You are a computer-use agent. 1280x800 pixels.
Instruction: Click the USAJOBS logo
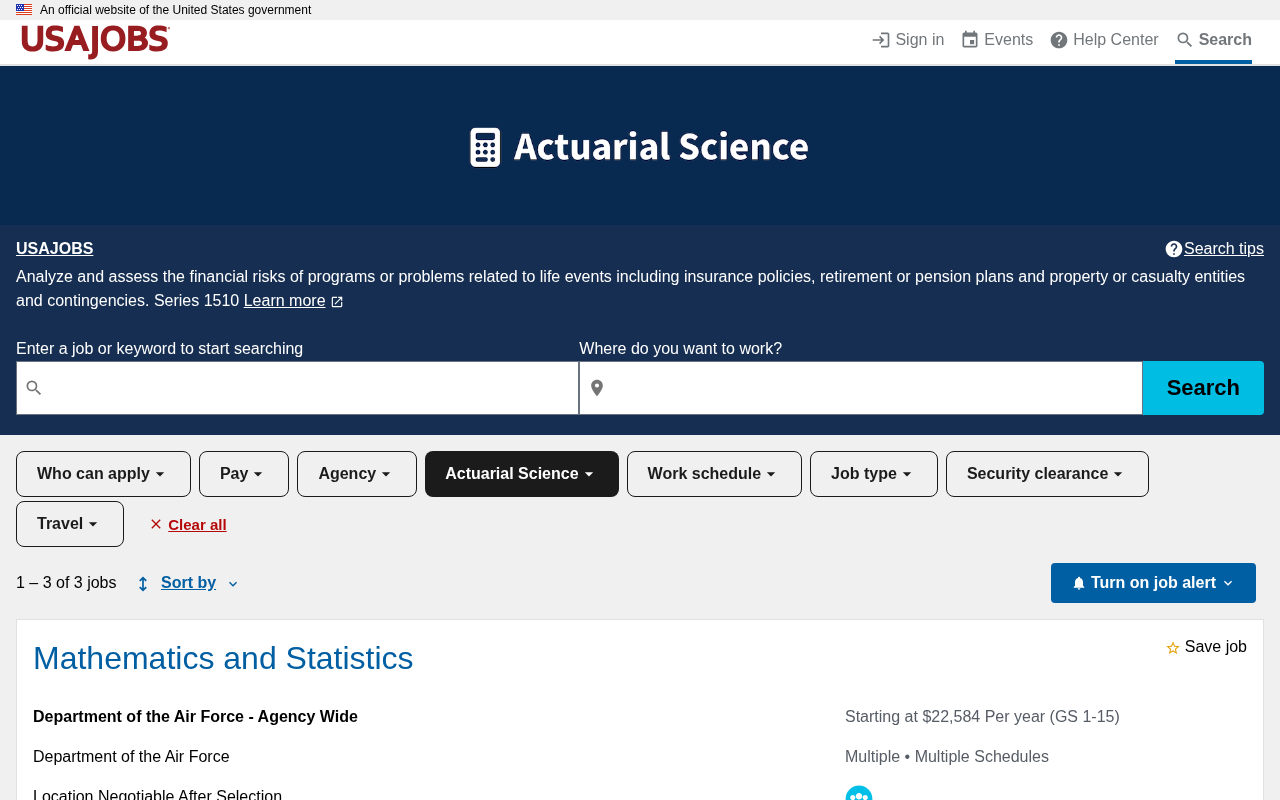(95, 41)
